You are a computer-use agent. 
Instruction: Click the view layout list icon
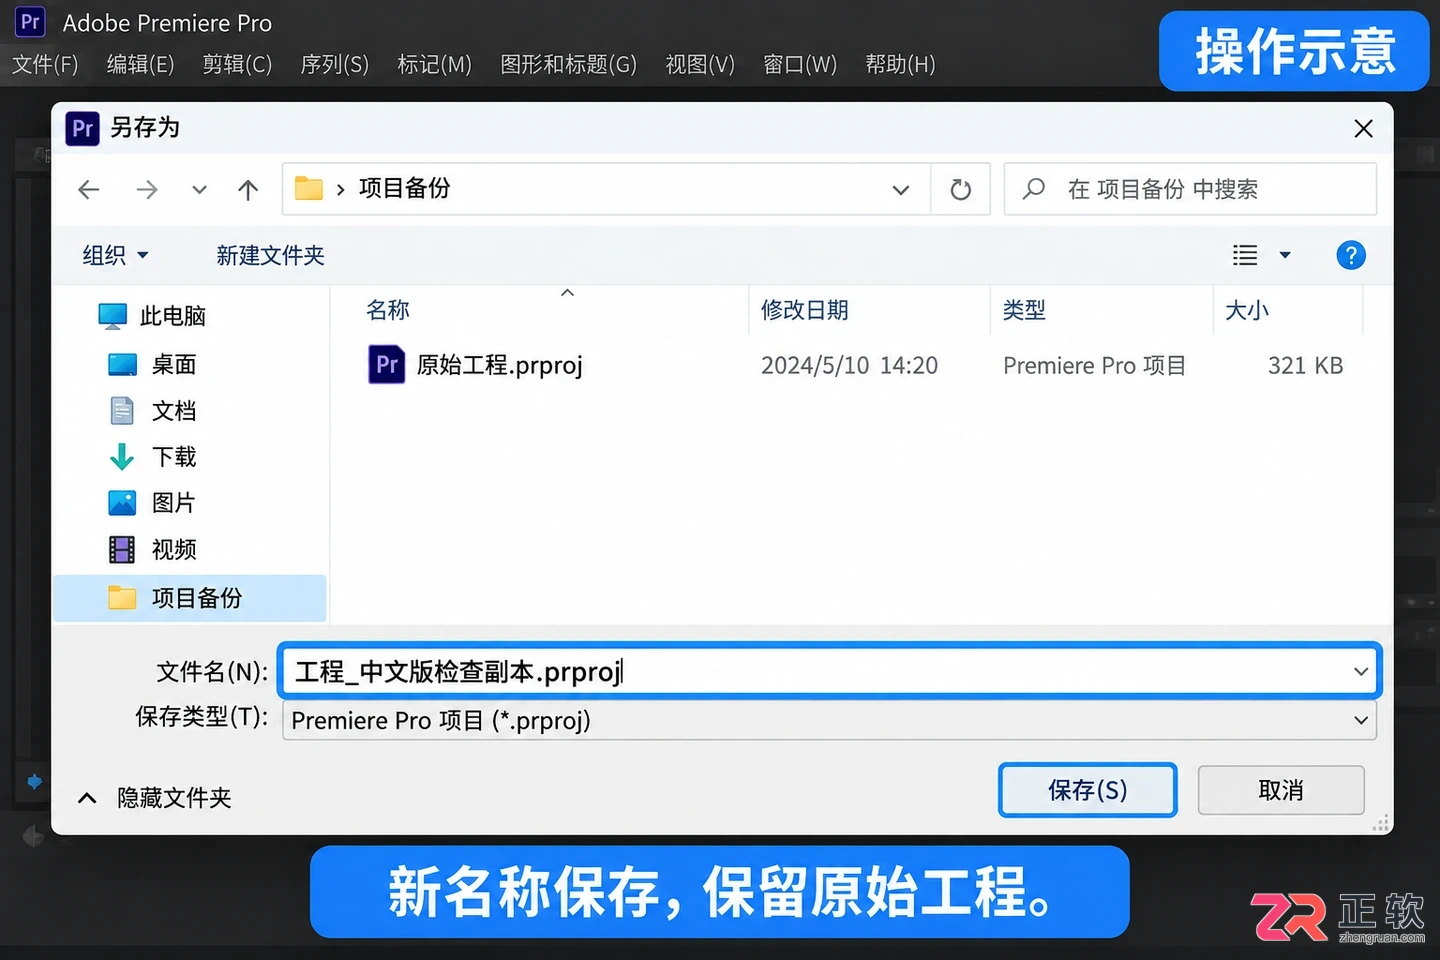(x=1245, y=255)
